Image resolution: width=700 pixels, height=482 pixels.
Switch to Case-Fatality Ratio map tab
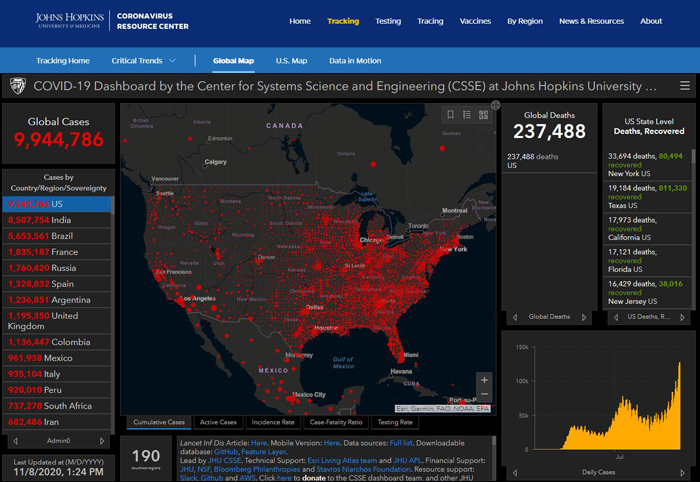[x=336, y=422]
